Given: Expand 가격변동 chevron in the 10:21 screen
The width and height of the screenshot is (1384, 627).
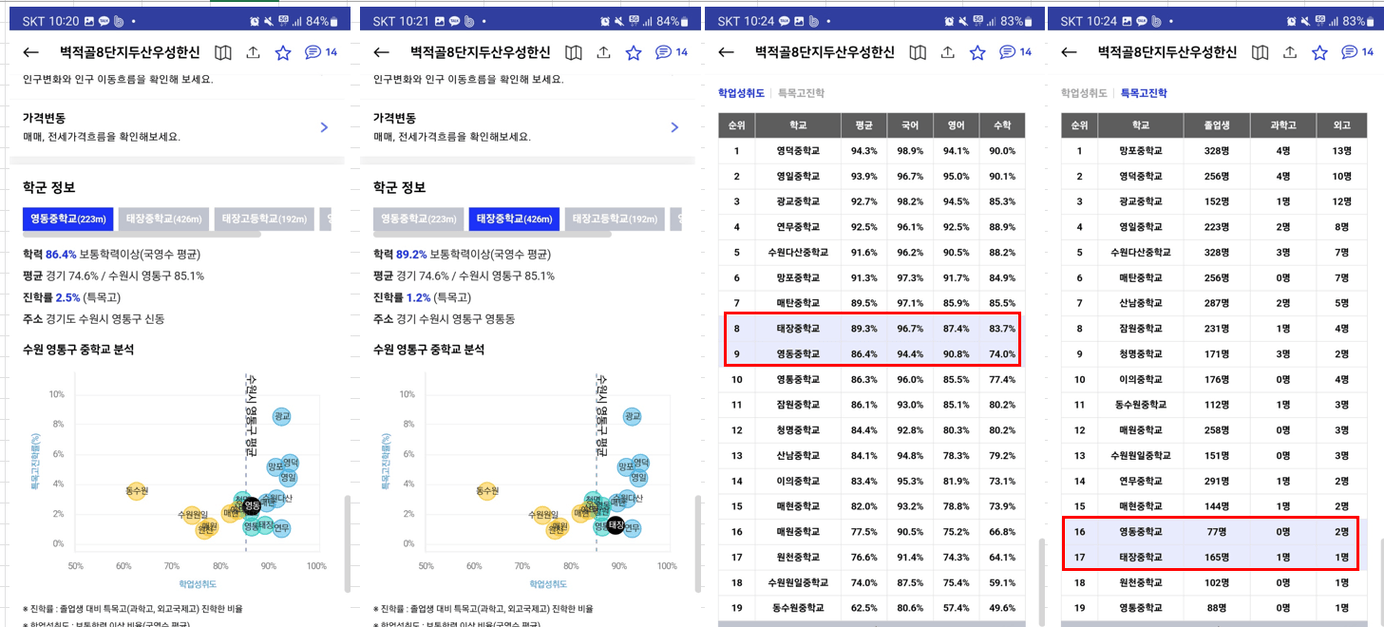Looking at the screenshot, I should pyautogui.click(x=675, y=127).
